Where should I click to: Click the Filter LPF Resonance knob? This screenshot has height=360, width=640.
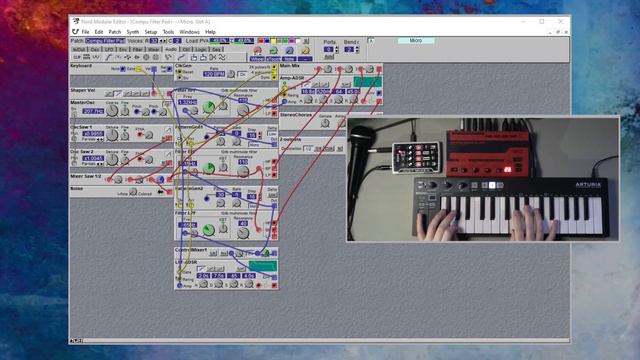coord(243,233)
